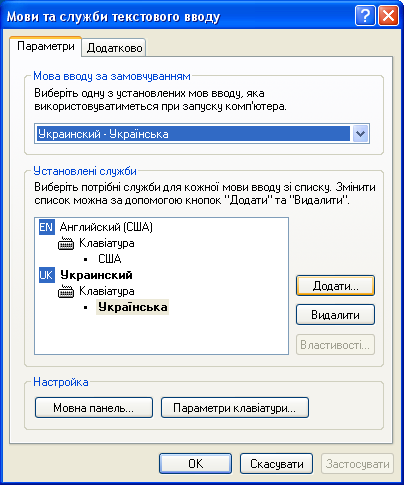Select the keyboard icon under Английский (США)

click(x=66, y=243)
